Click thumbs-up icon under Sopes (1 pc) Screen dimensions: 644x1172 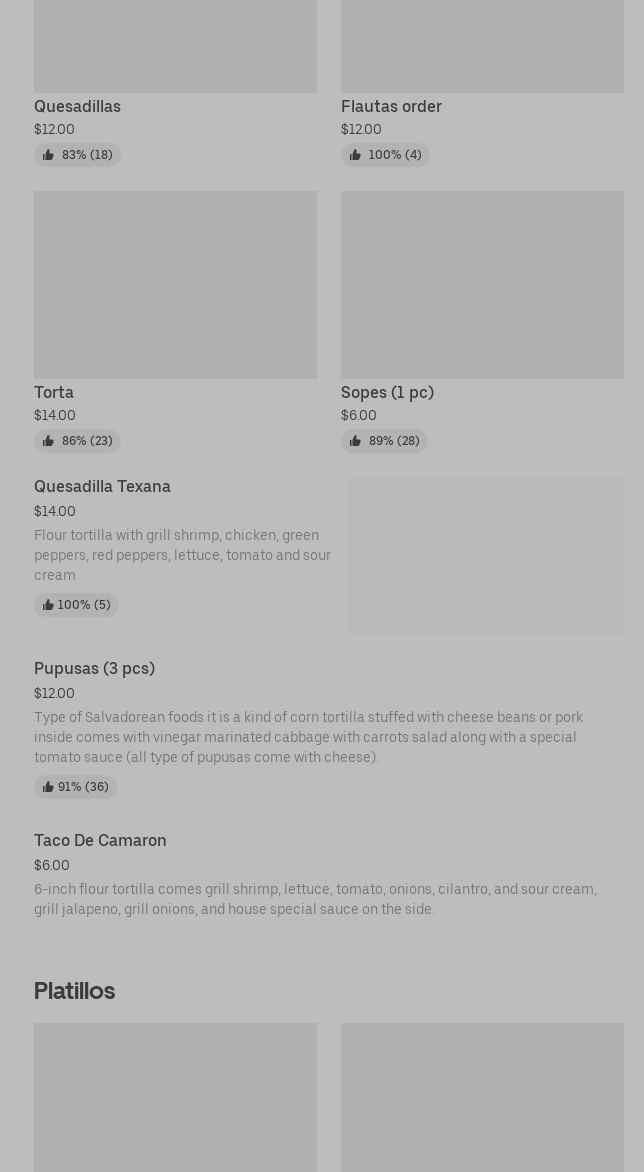(x=355, y=441)
